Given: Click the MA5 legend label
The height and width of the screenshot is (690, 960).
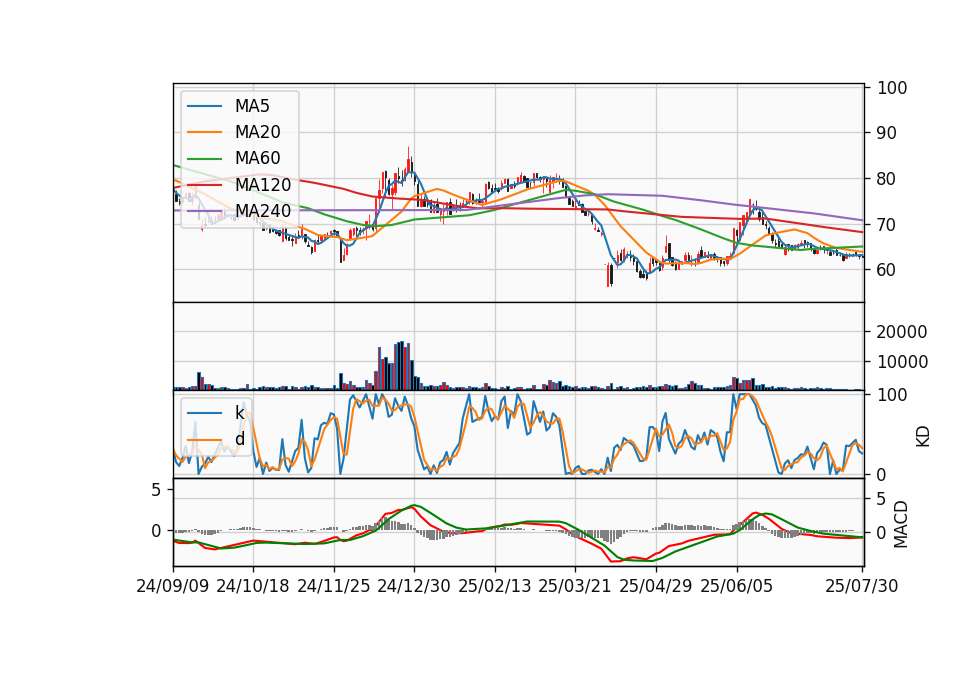Looking at the screenshot, I should pyautogui.click(x=252, y=106).
